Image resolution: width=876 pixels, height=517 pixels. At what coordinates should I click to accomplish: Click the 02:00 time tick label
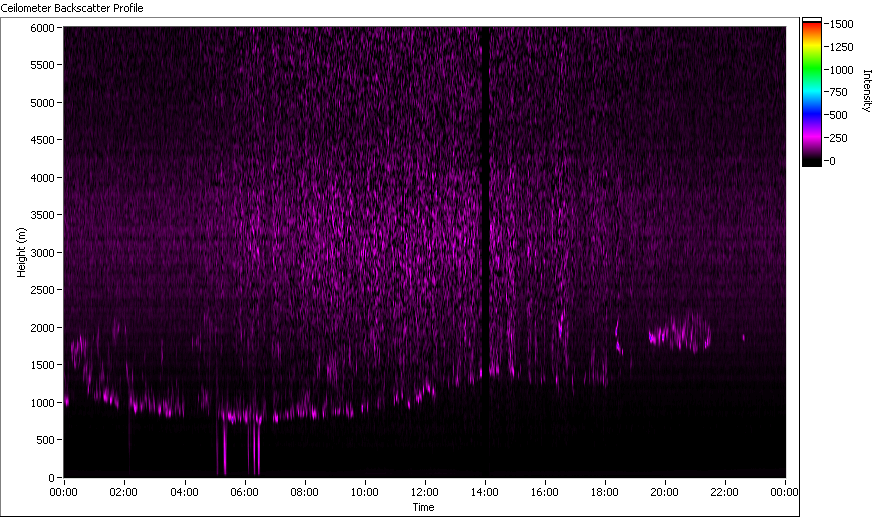click(x=123, y=492)
